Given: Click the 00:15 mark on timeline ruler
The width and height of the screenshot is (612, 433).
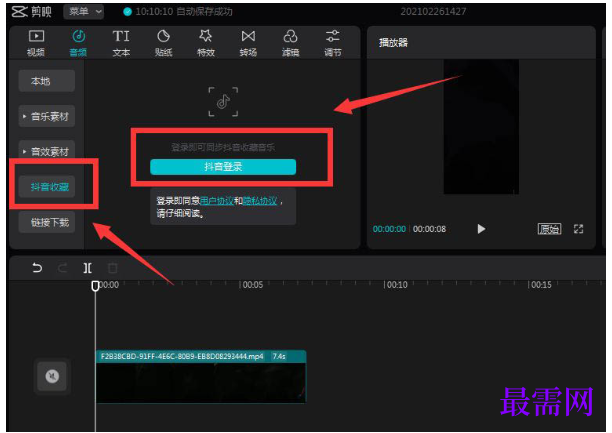Looking at the screenshot, I should click(x=541, y=285).
